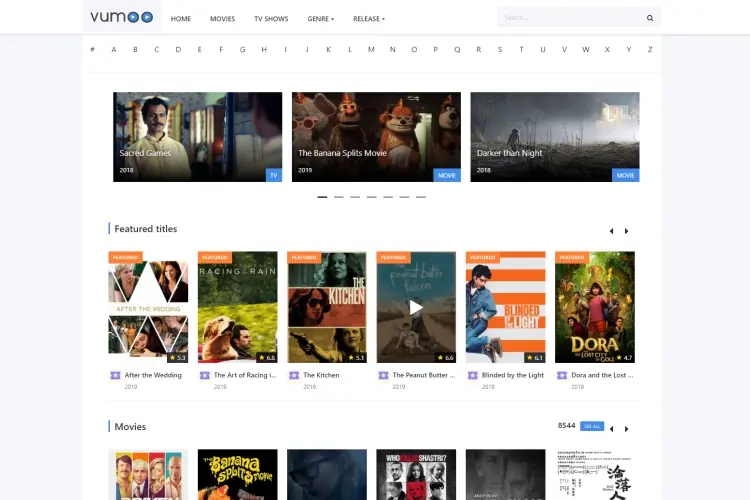
Task: Click The Peanut Butter title link
Action: [424, 375]
